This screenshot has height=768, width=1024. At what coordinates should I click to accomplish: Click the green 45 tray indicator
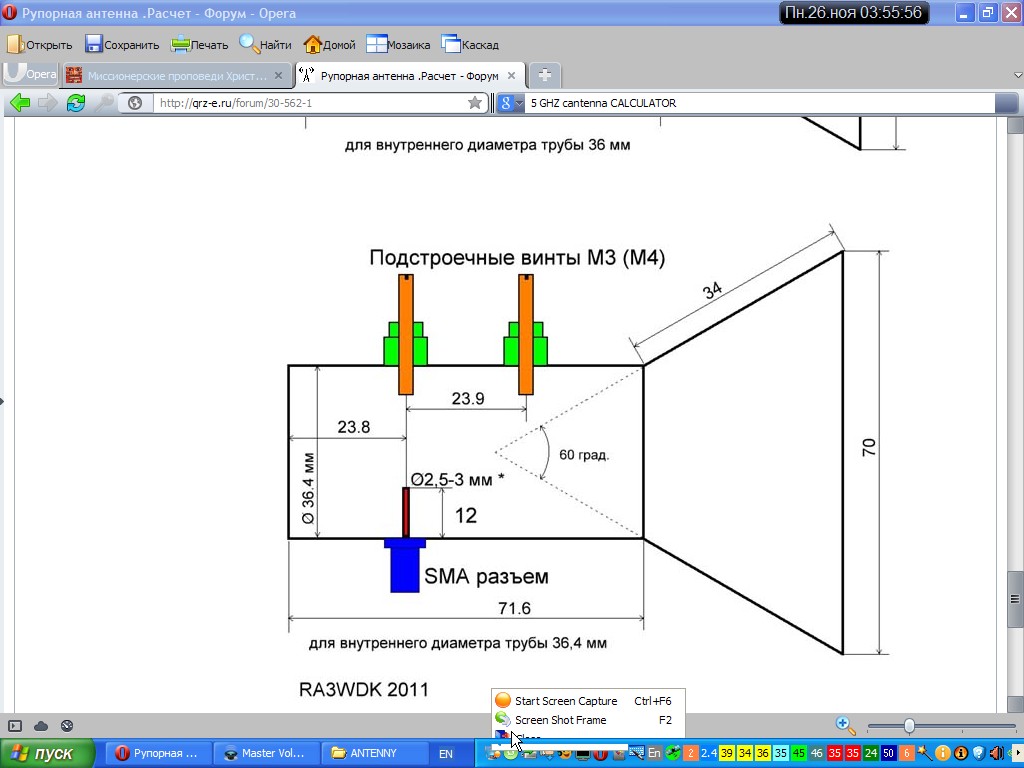799,753
